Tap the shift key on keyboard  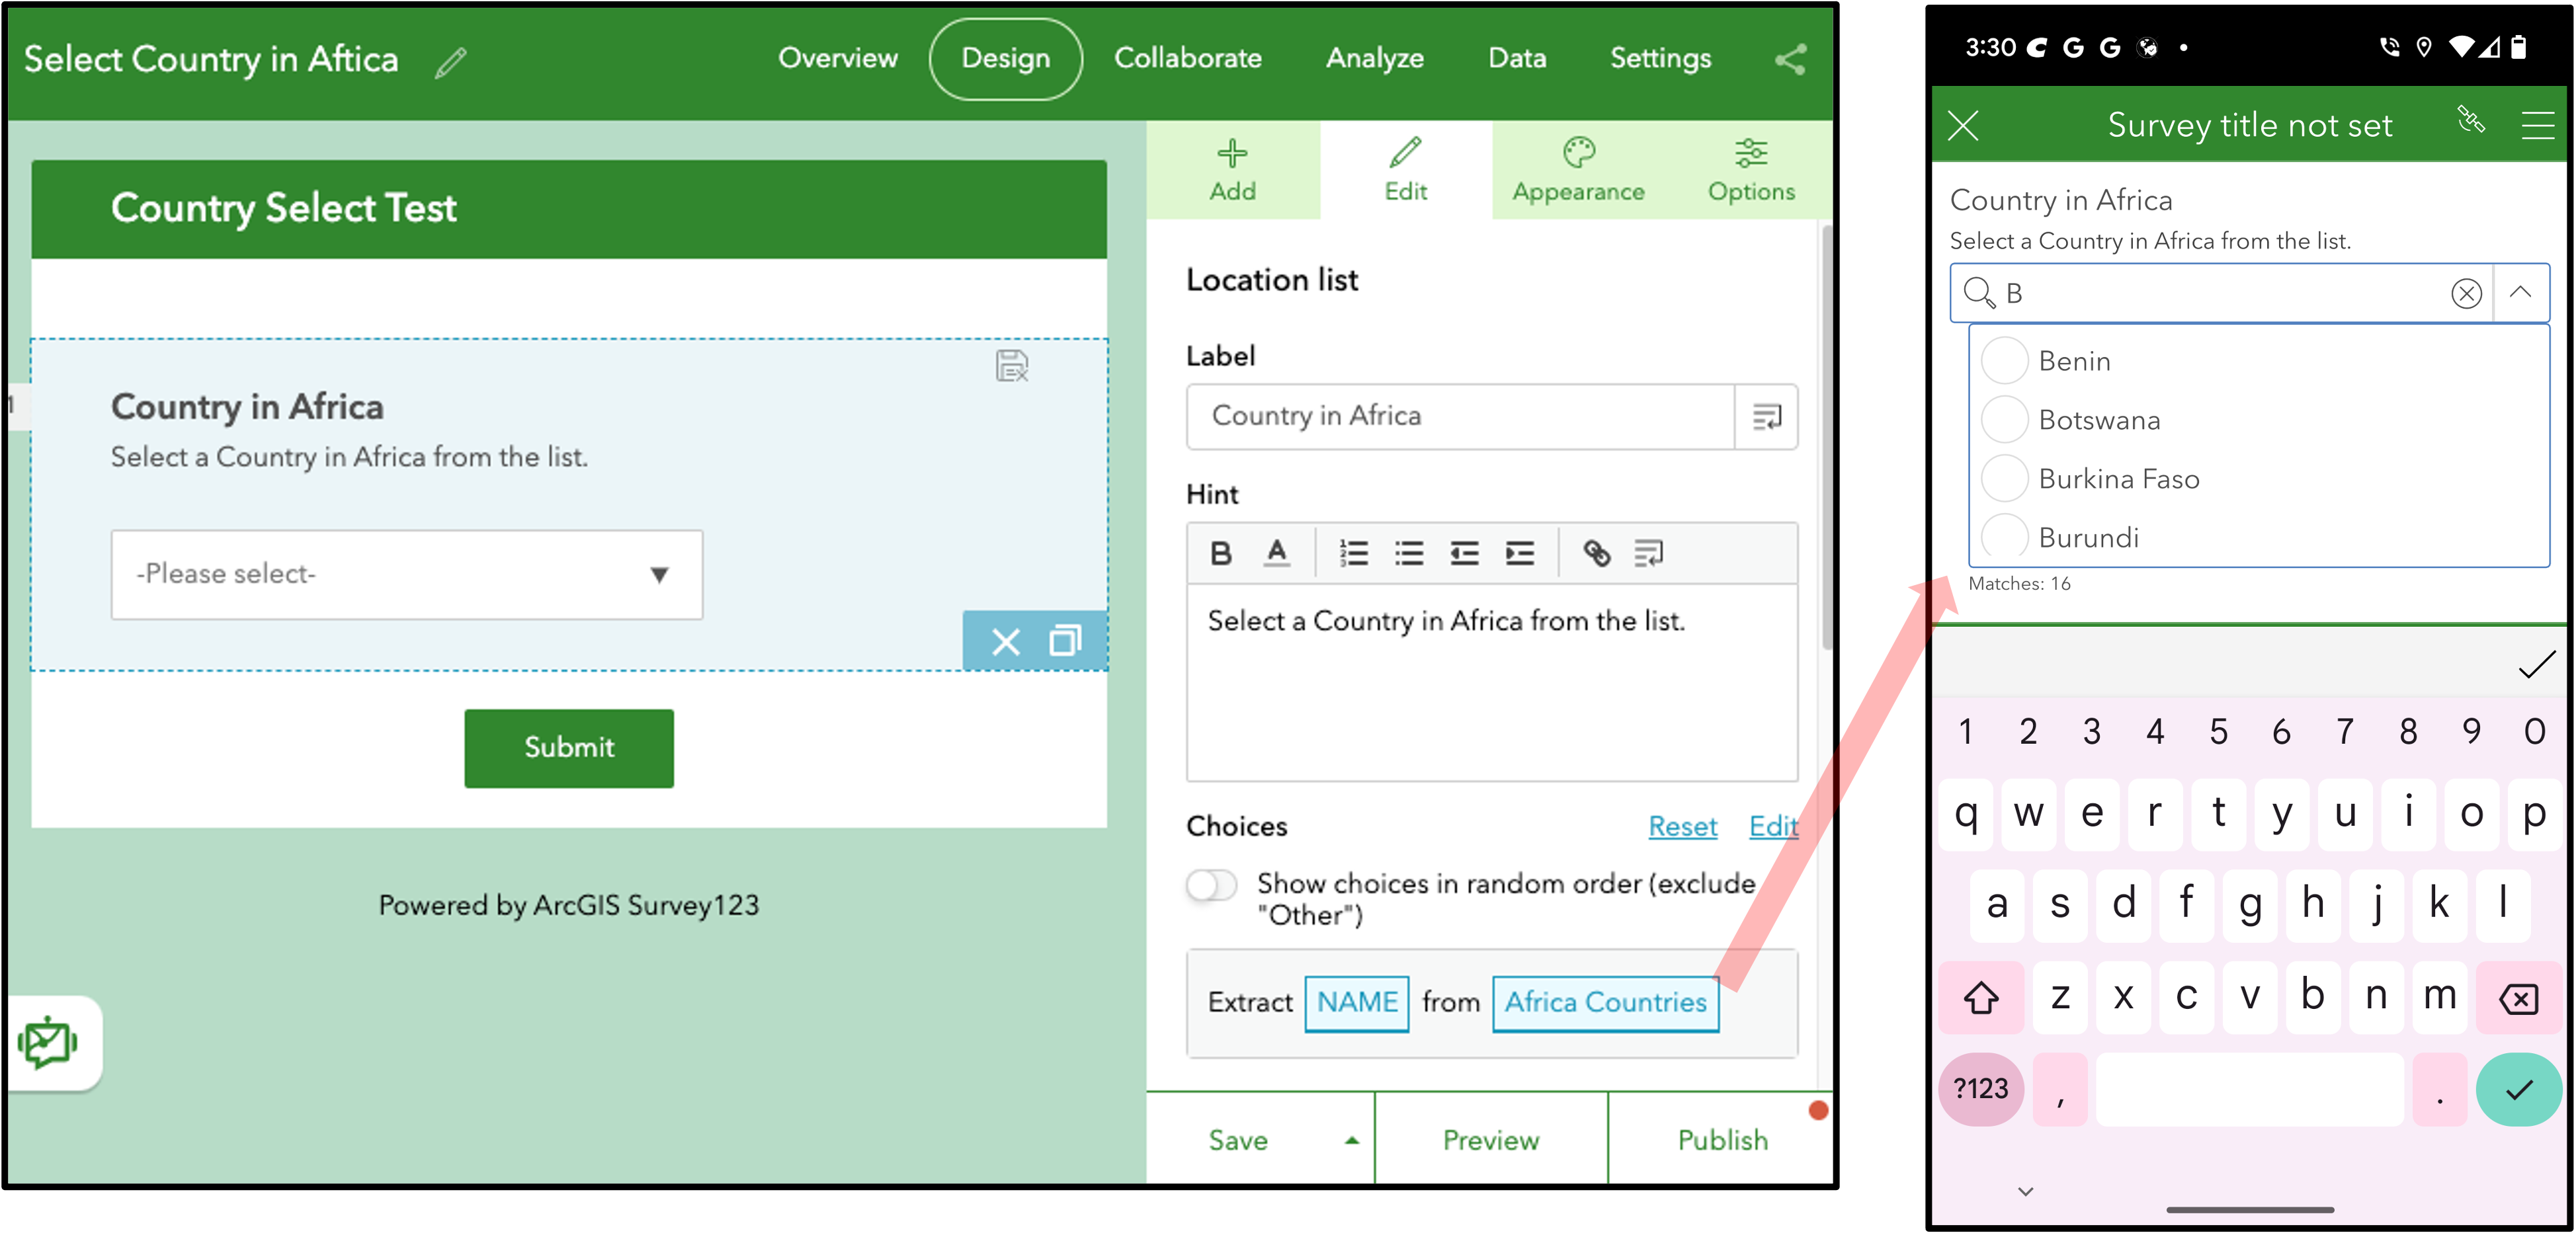[x=1980, y=998]
